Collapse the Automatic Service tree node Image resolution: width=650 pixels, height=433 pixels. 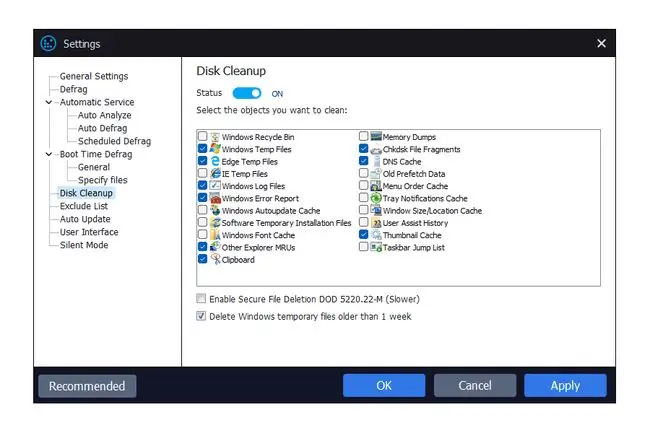point(49,102)
